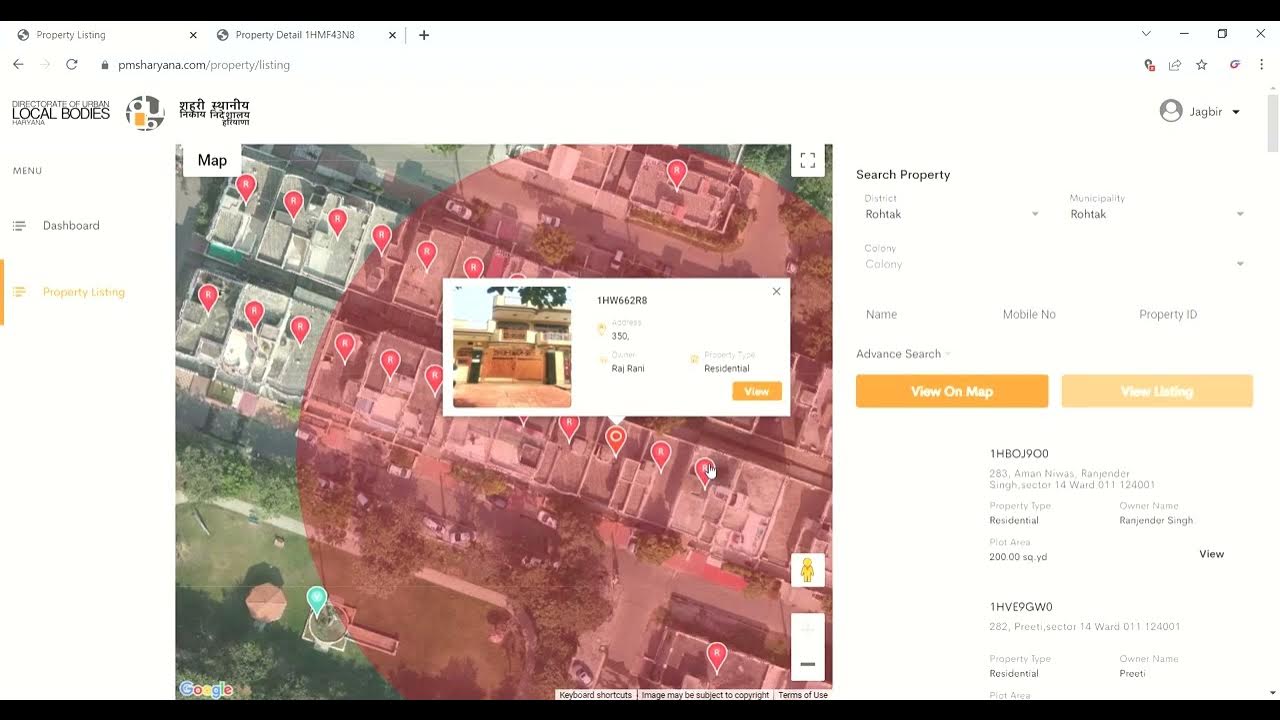1280x720 pixels.
Task: Open Jagbir account dropdown arrow
Action: pos(1236,112)
